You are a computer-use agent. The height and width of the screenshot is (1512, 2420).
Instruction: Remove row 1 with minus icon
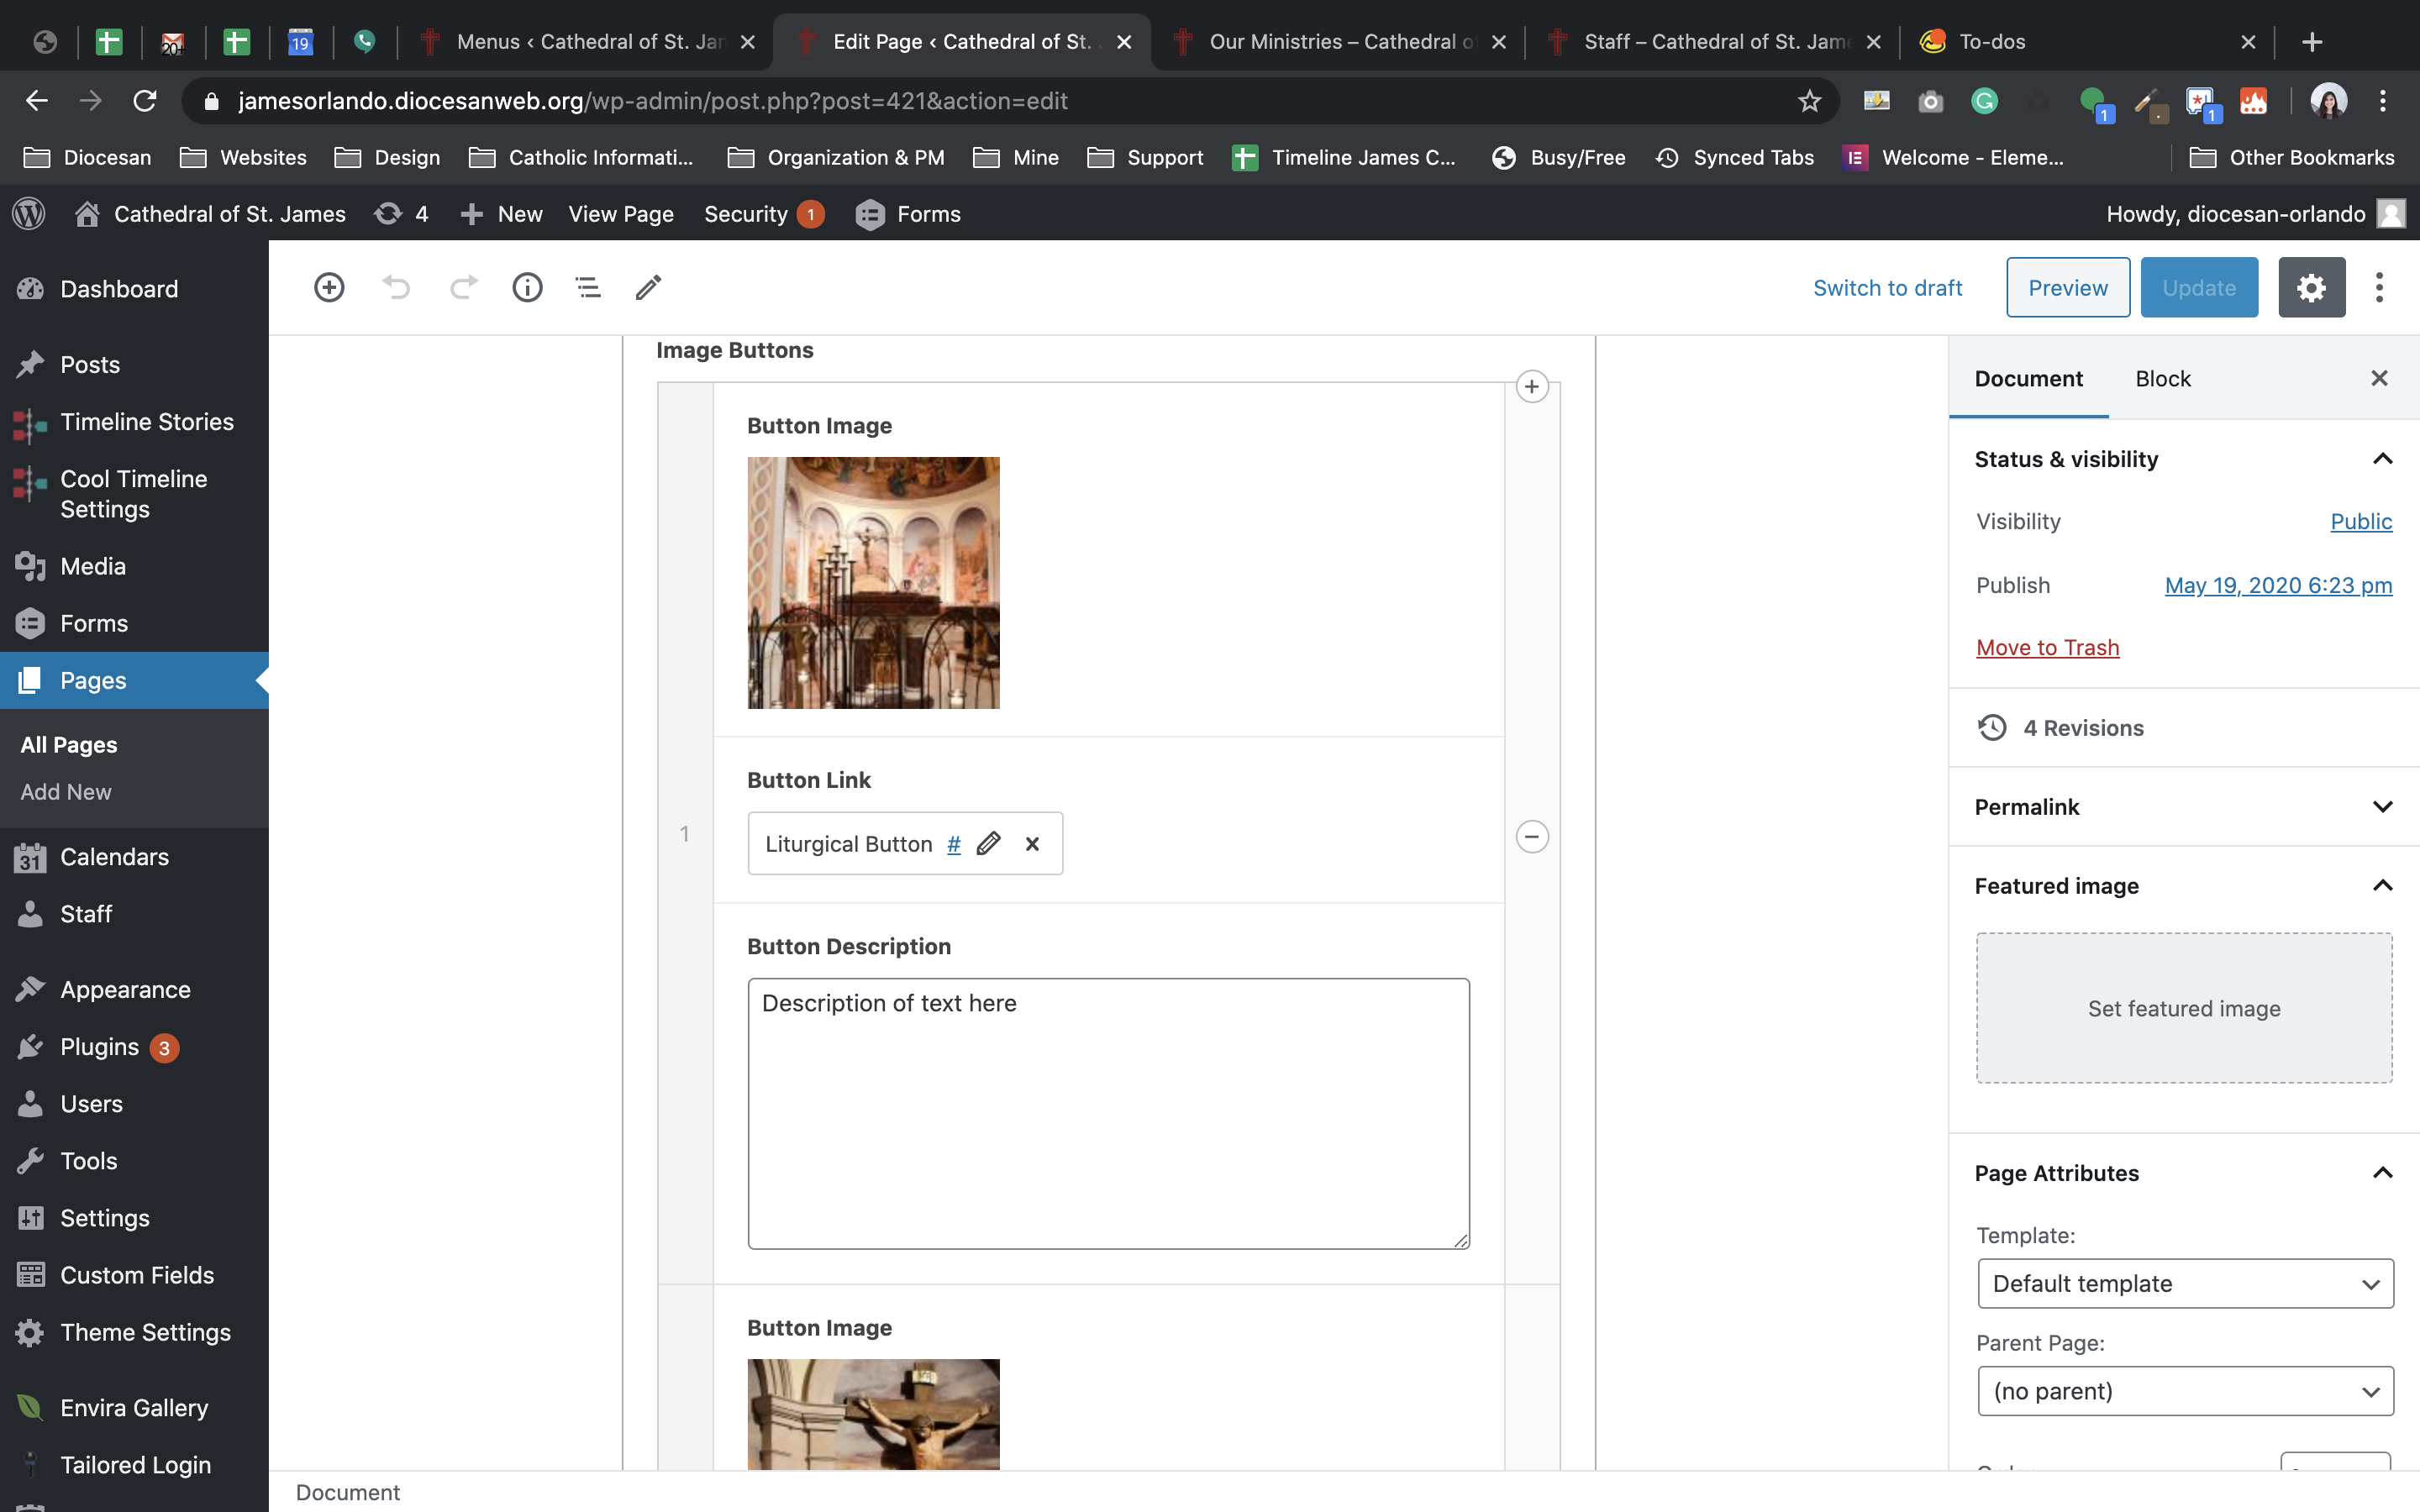pos(1532,836)
